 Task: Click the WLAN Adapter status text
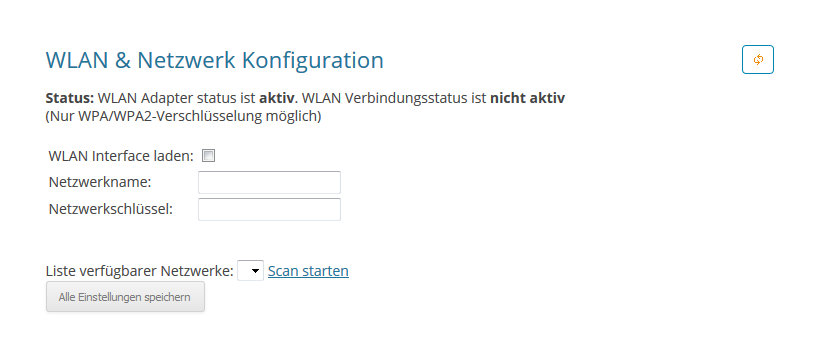point(170,98)
